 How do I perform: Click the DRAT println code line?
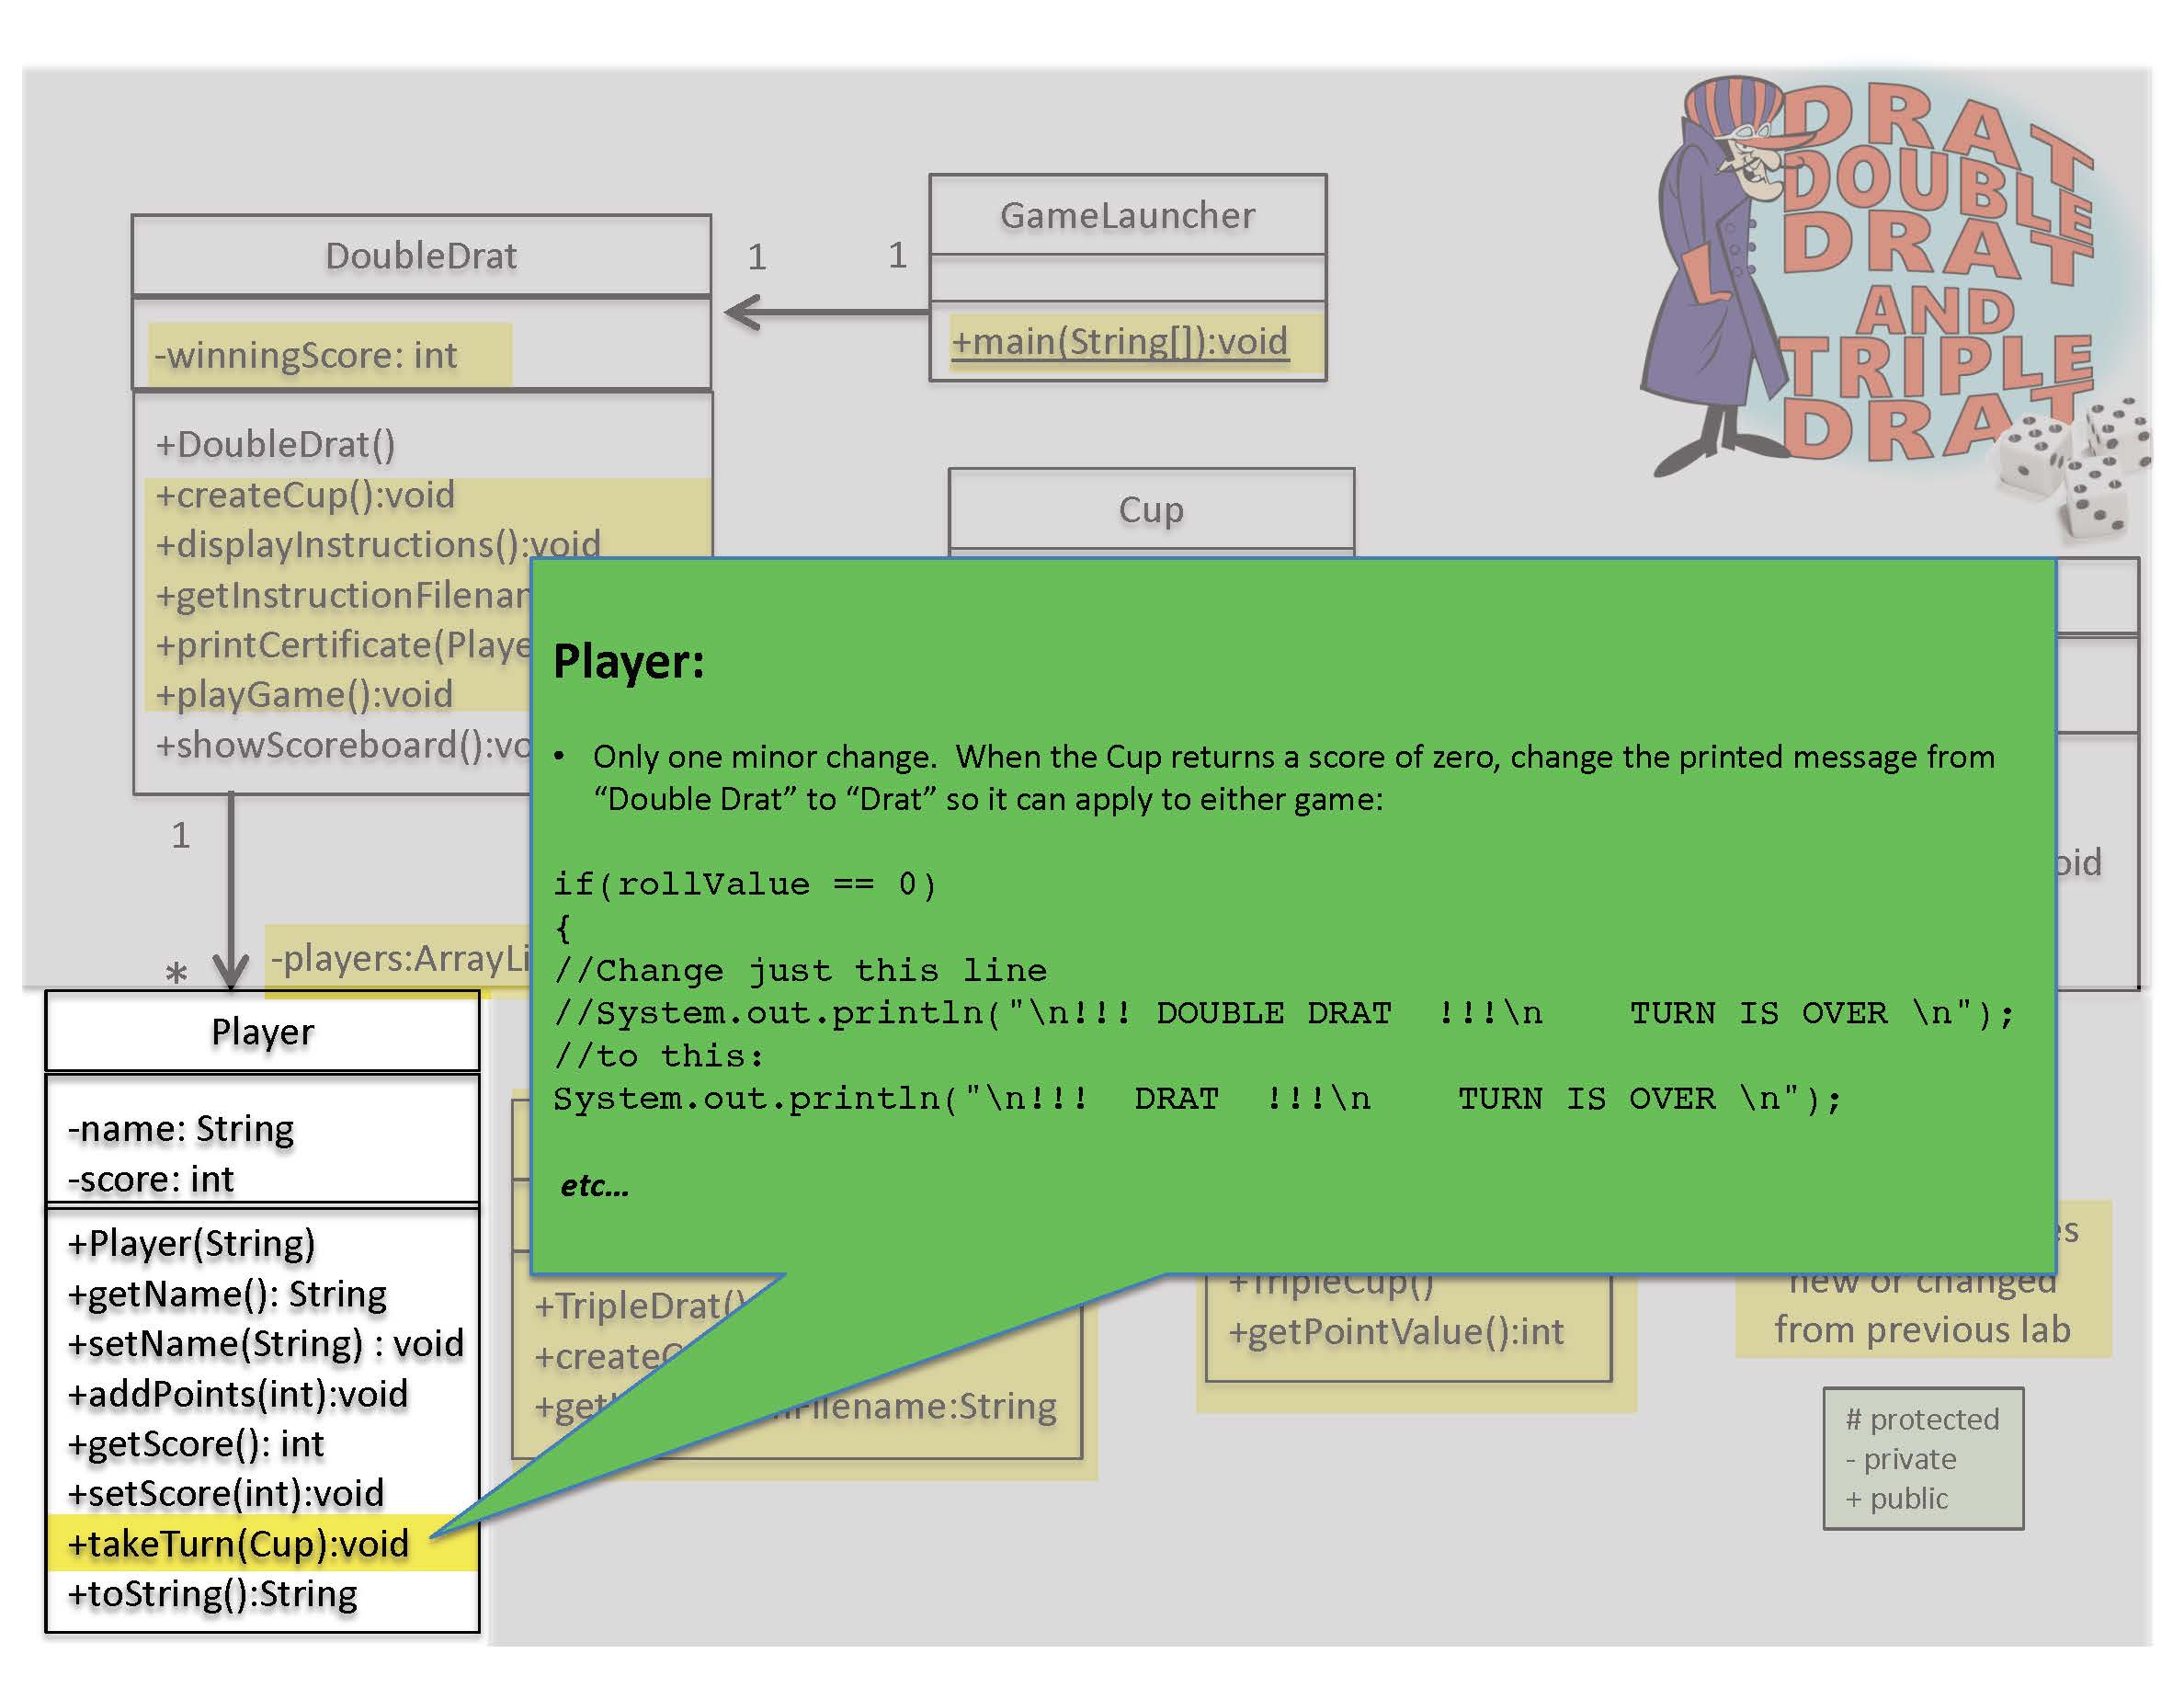pos(1196,1099)
